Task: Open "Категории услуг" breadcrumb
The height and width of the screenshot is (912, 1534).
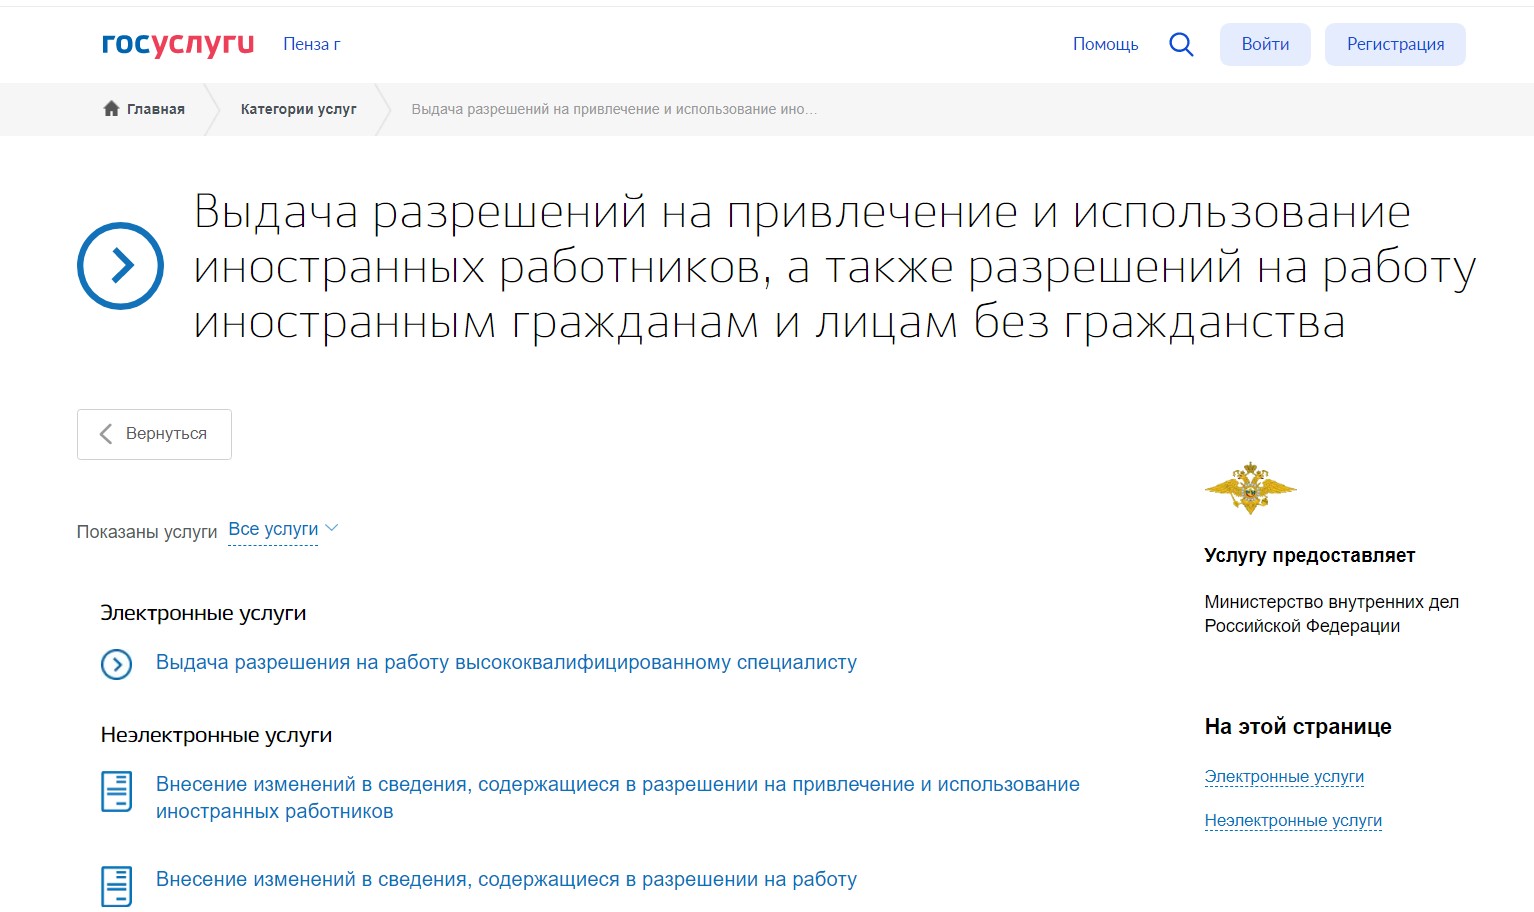Action: pyautogui.click(x=298, y=109)
